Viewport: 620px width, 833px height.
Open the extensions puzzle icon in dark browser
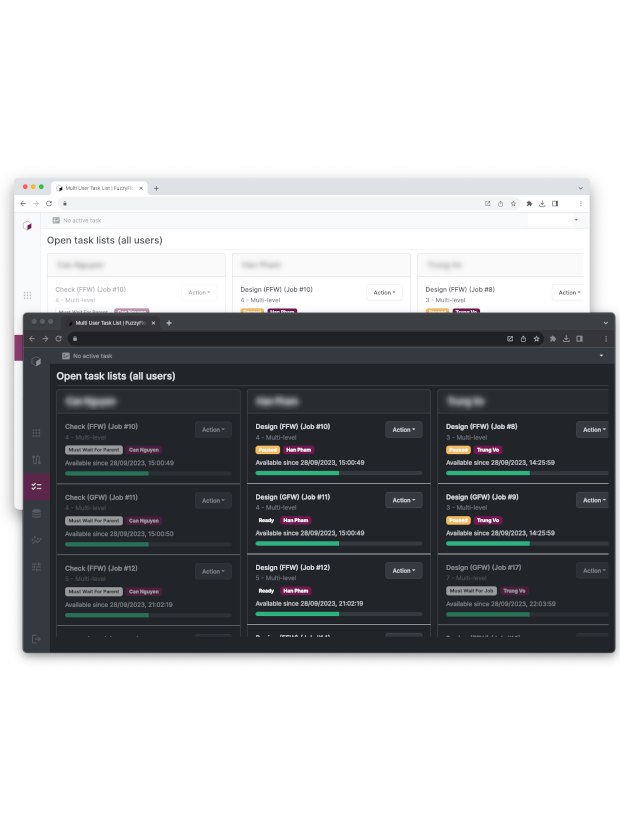tap(552, 339)
